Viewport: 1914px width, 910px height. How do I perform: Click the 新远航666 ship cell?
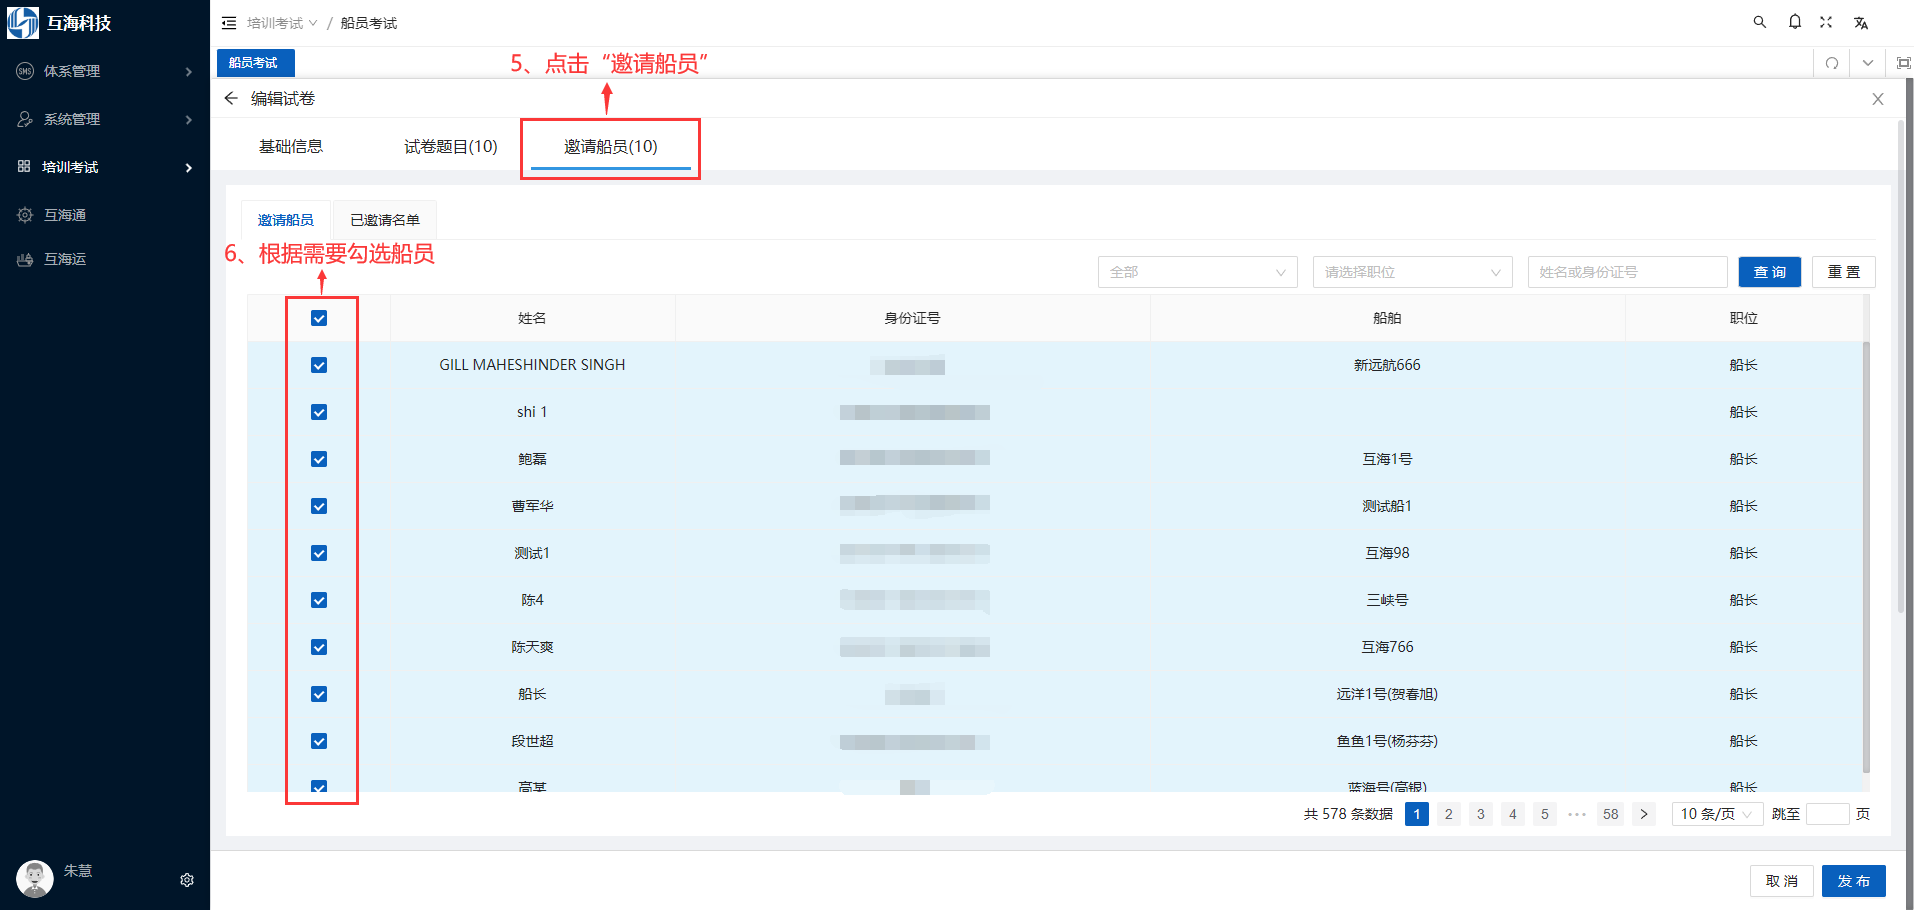coord(1387,365)
